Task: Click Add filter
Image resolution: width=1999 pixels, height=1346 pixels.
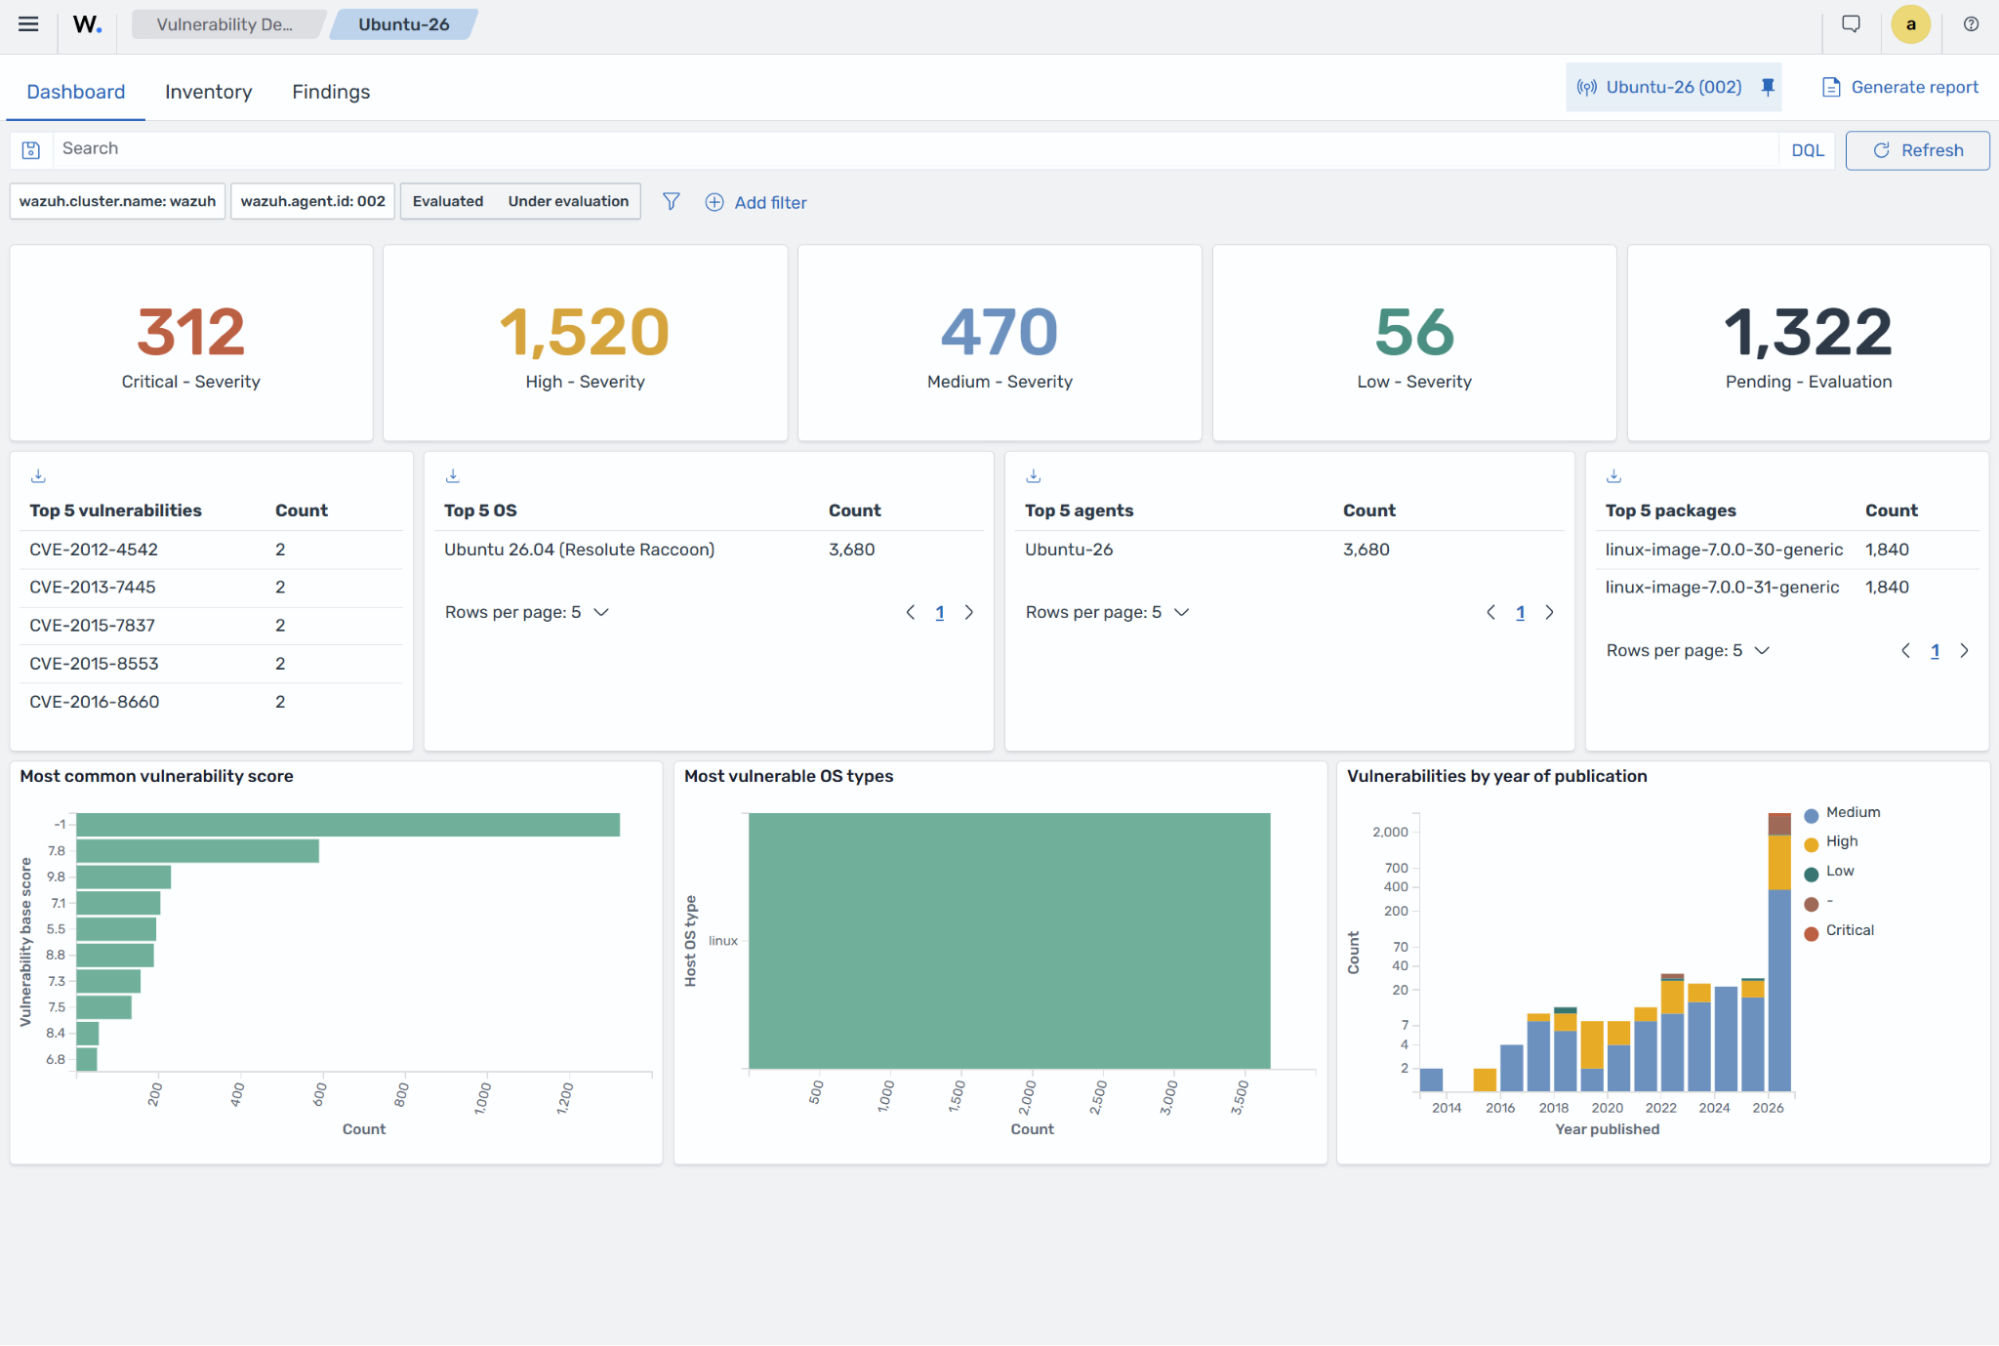Action: click(x=756, y=202)
